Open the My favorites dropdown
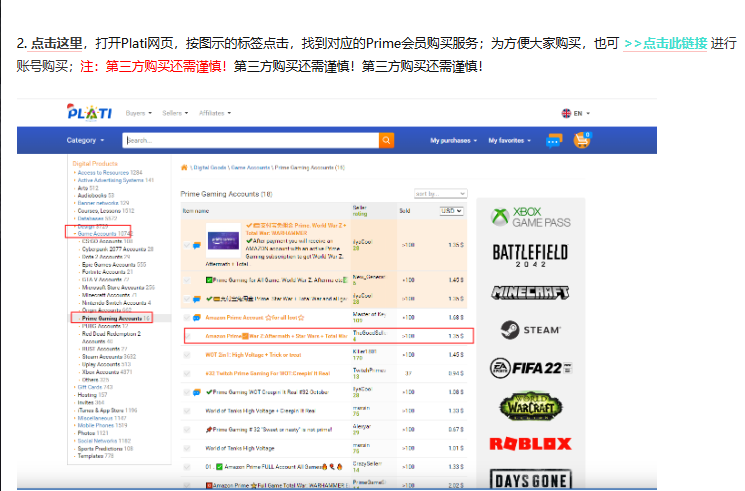 pyautogui.click(x=509, y=141)
